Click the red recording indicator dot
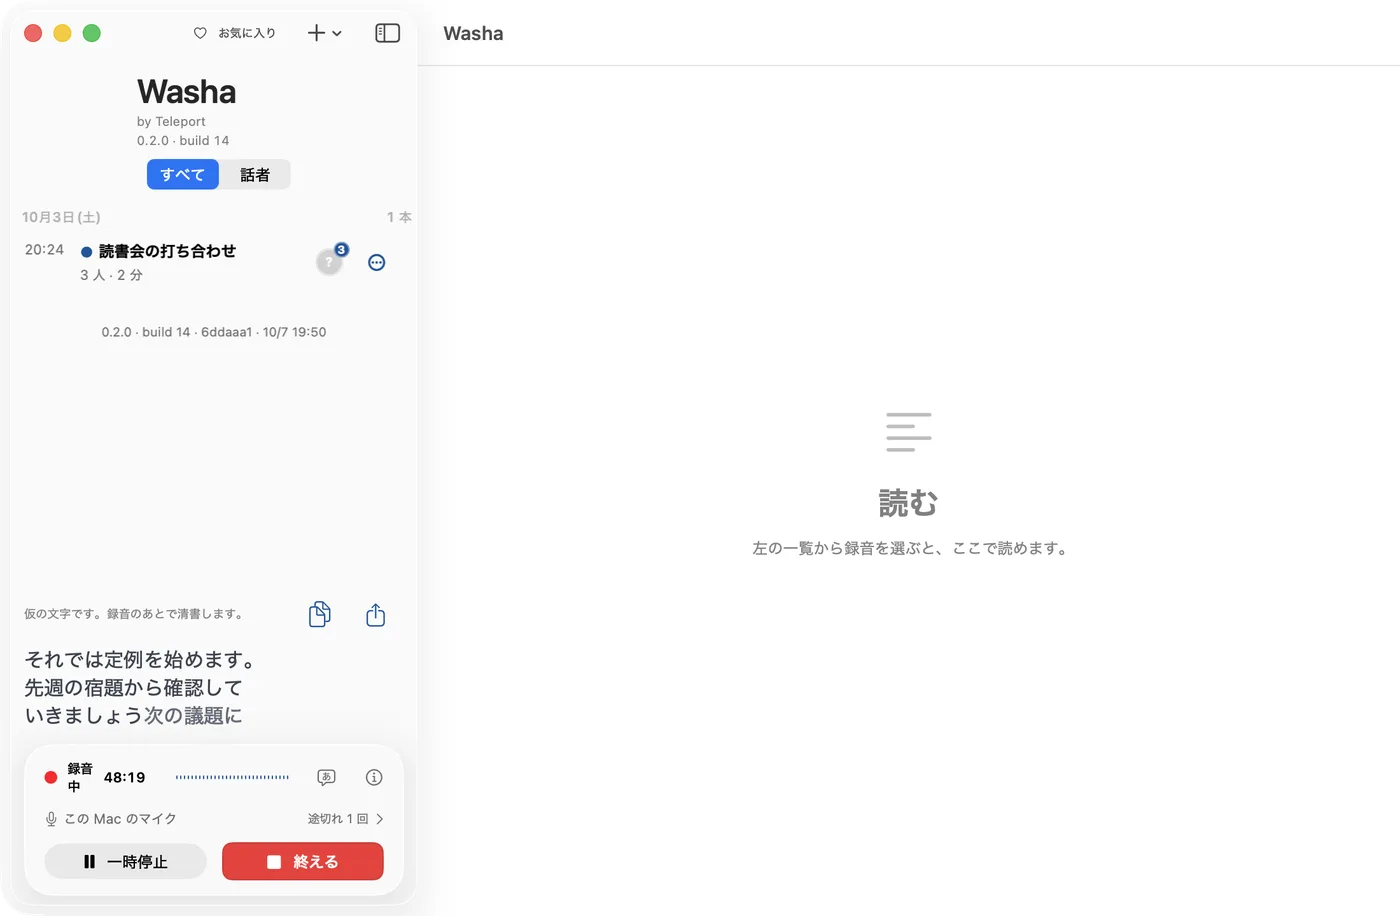The image size is (1400, 916). 51,777
